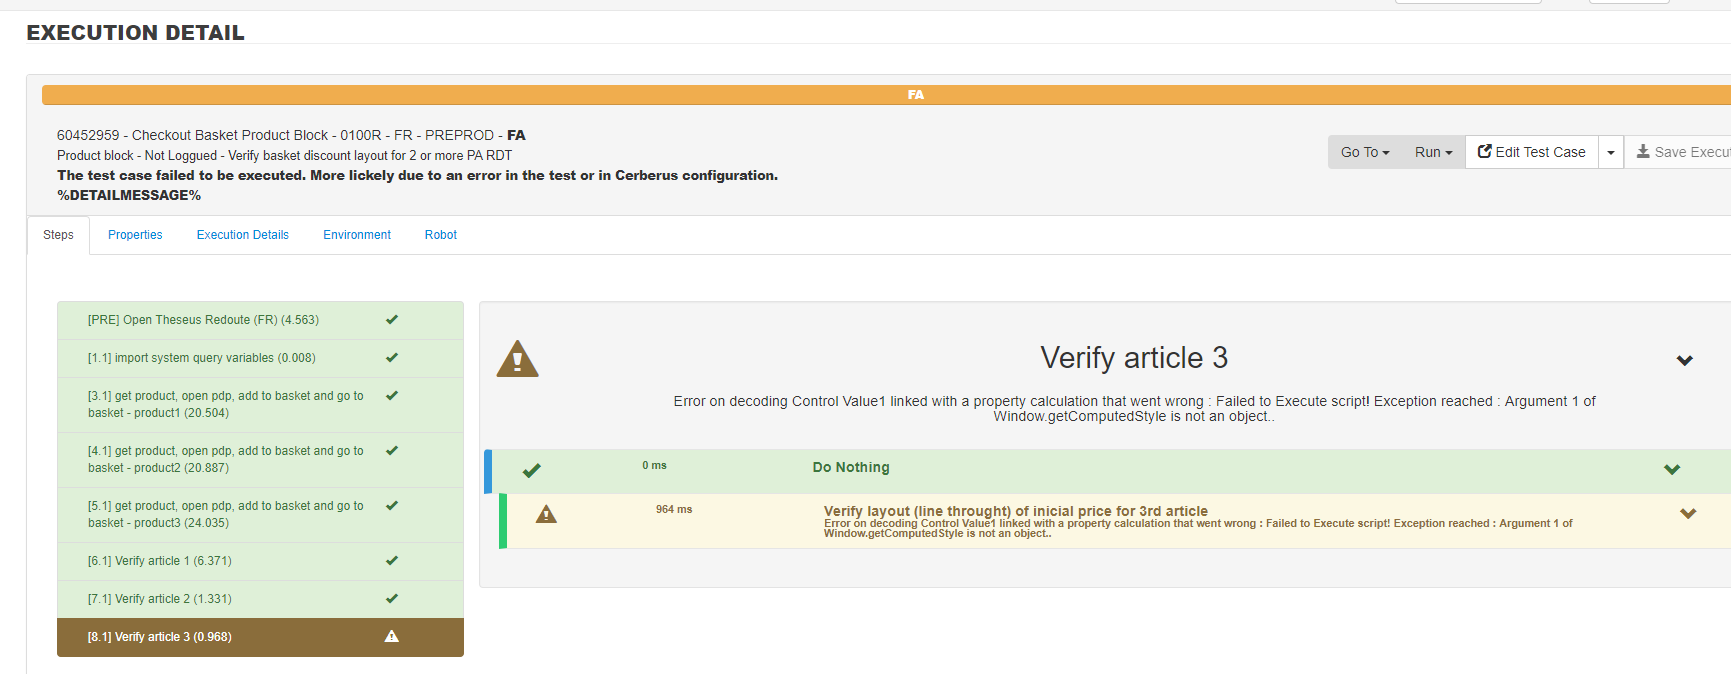Click the %DETAILMESSAGE% text
Image resolution: width=1731 pixels, height=674 pixels.
(x=129, y=195)
